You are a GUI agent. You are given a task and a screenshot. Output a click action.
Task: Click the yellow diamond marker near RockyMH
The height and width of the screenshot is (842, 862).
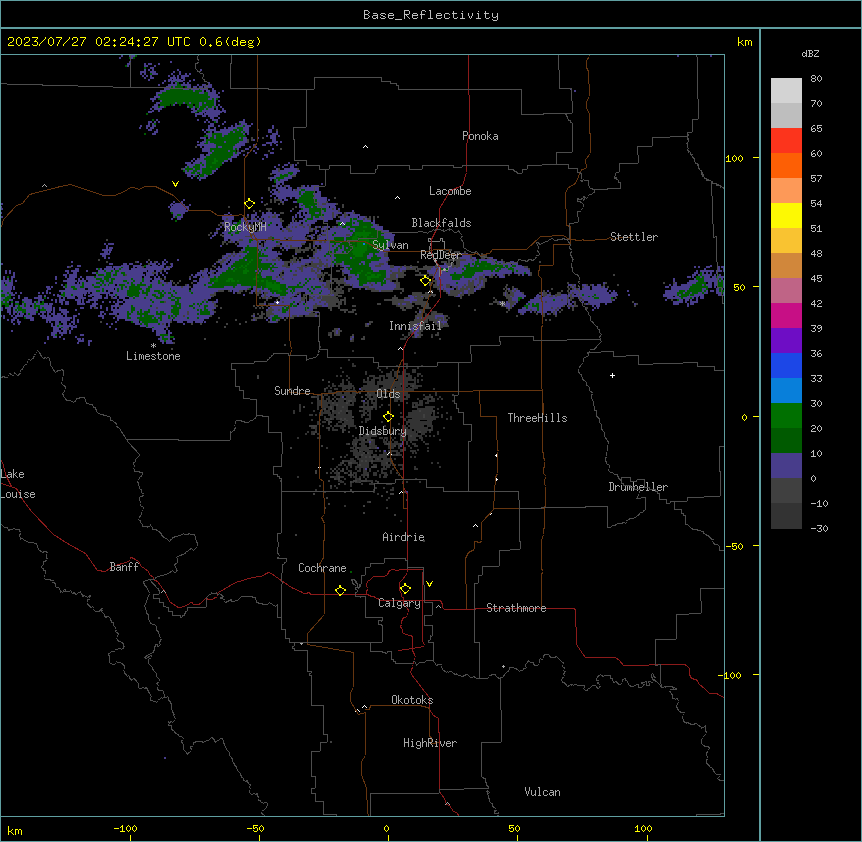(x=250, y=204)
